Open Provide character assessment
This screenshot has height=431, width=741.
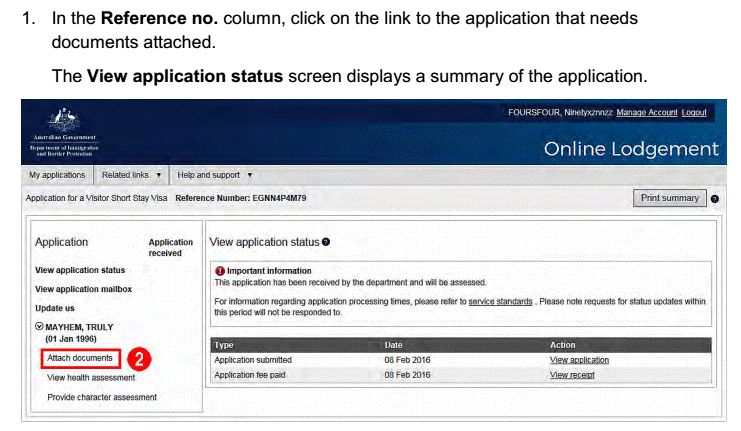(102, 397)
